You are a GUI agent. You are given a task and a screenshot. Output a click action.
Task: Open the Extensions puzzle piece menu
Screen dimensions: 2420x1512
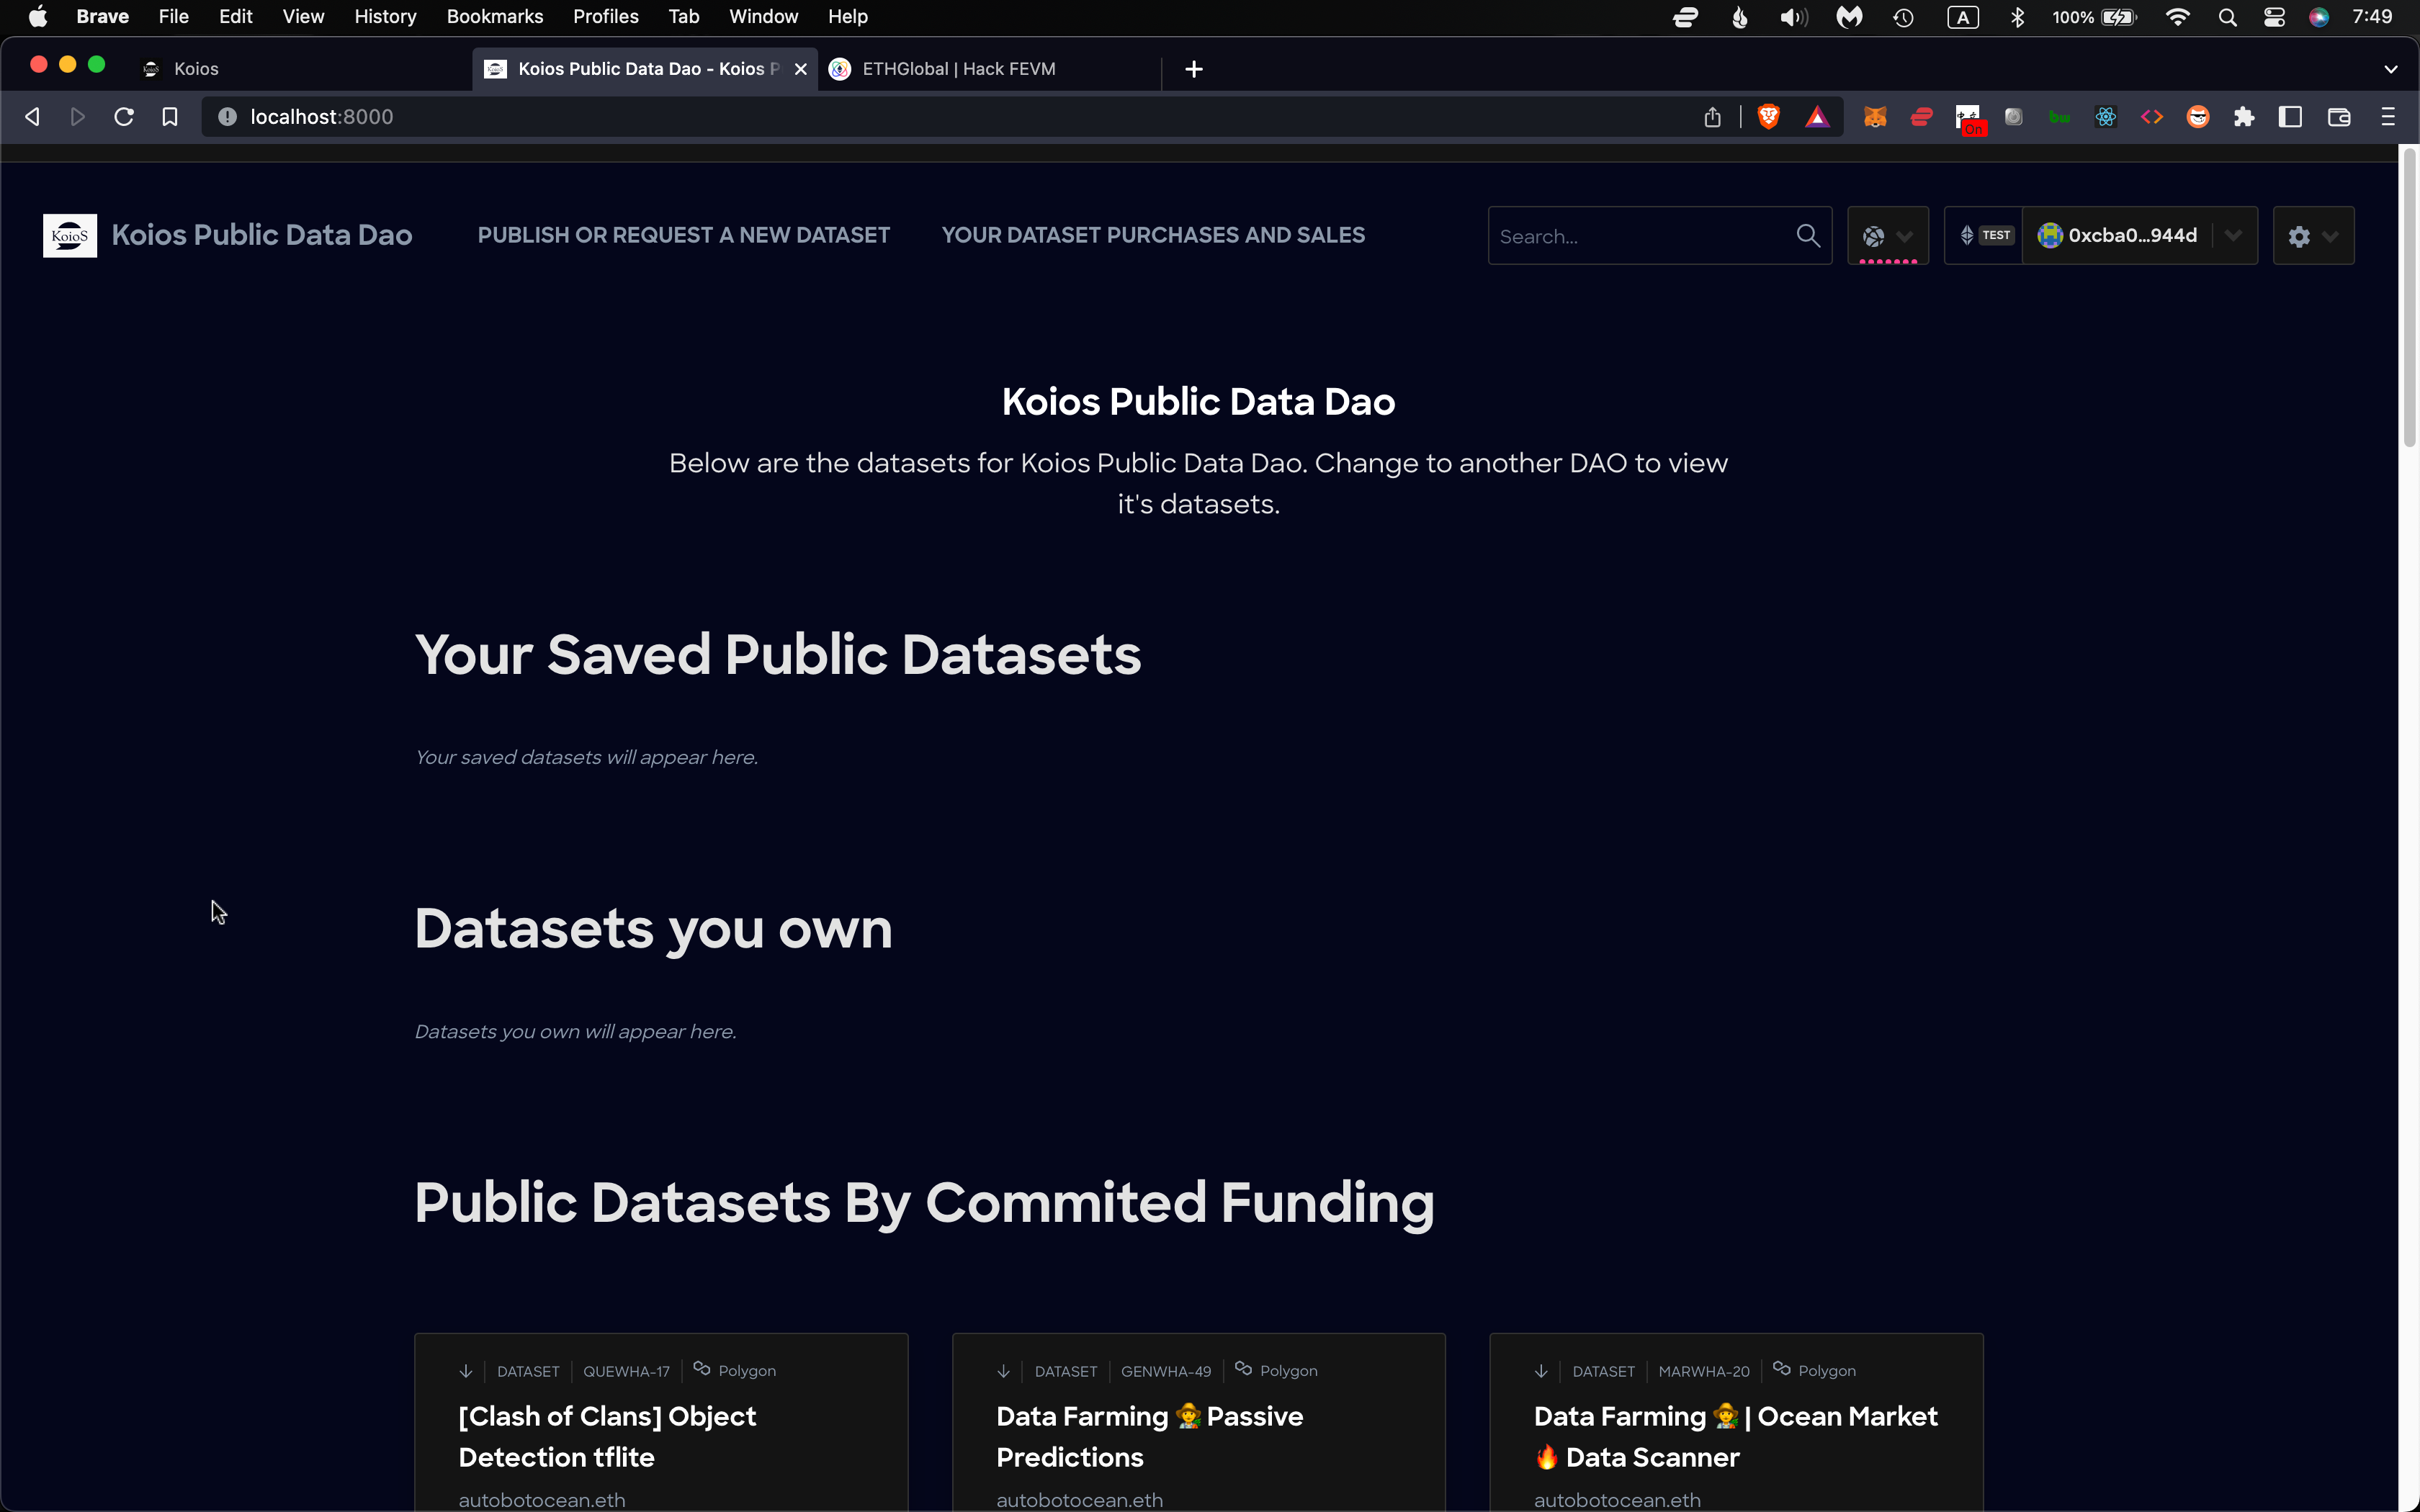point(2244,117)
